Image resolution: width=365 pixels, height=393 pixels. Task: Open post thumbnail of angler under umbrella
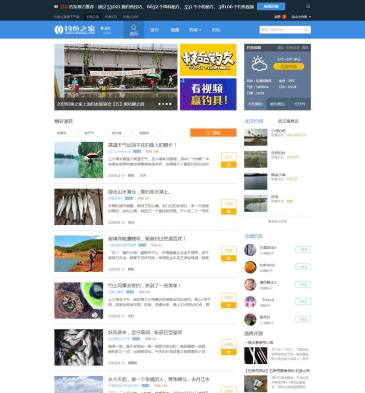tap(79, 160)
